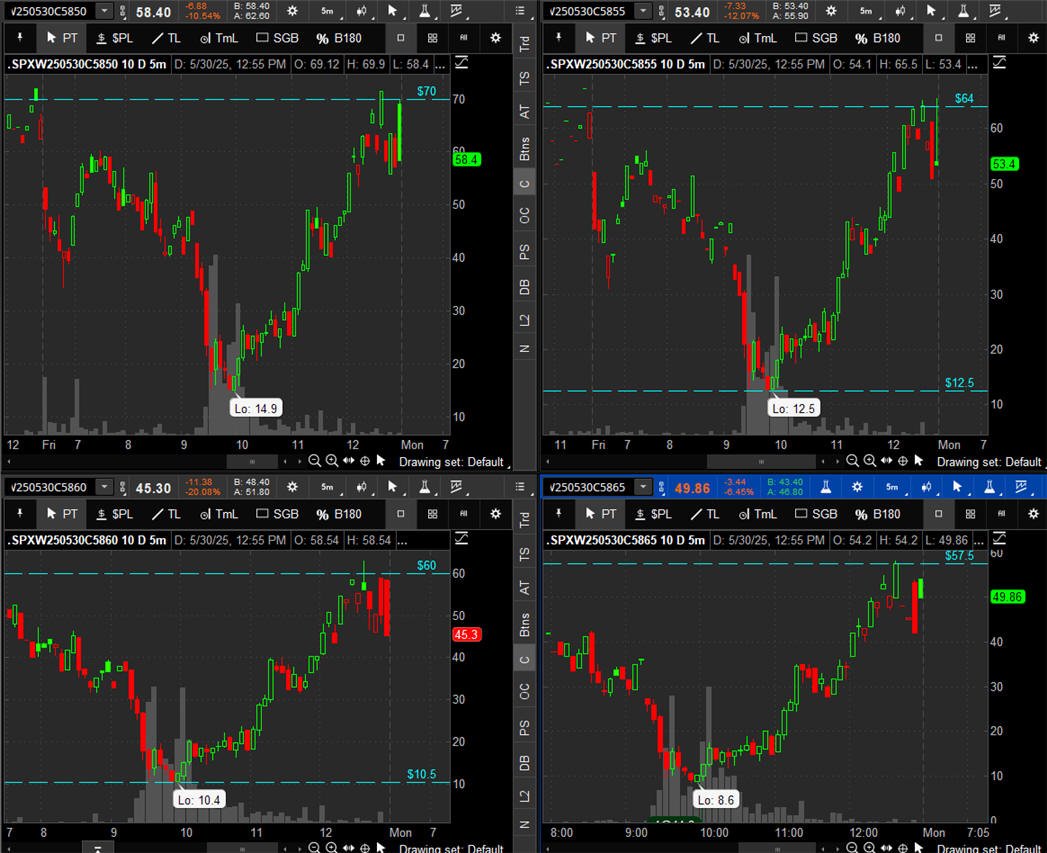Open the TS side tab of upper sidebar
This screenshot has width=1047, height=853.
tap(525, 78)
